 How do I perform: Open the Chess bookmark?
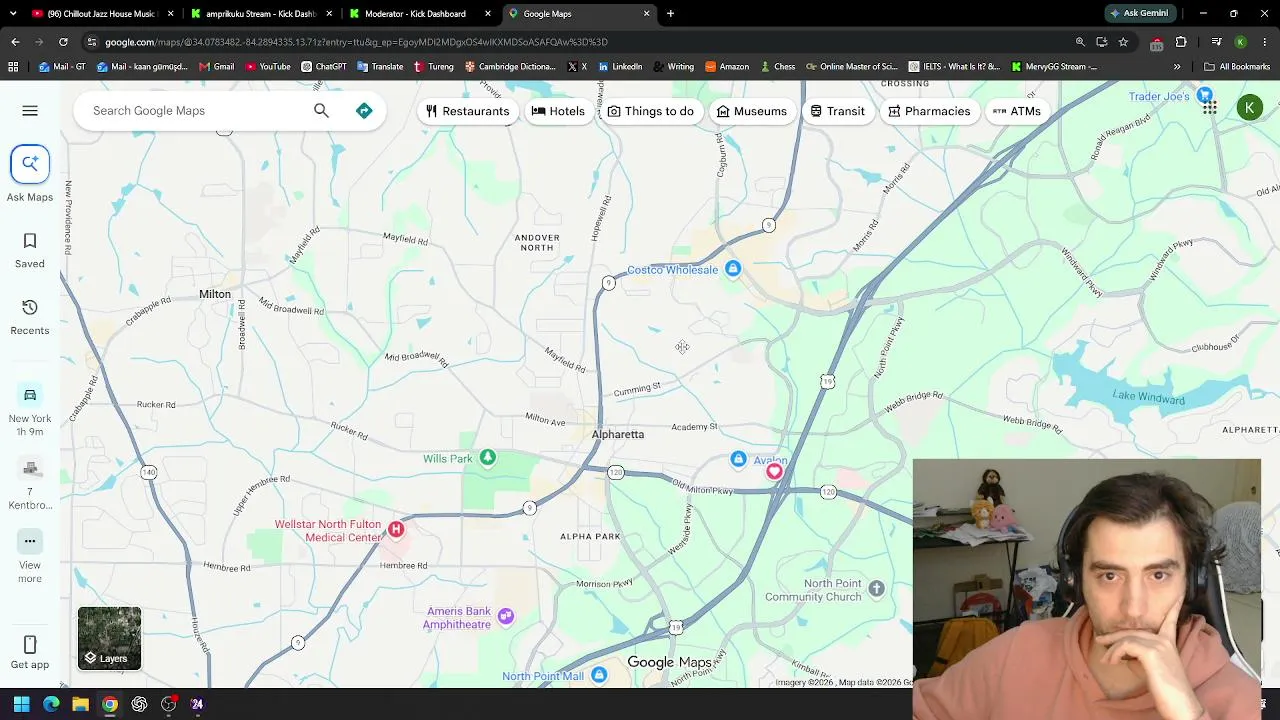pyautogui.click(x=777, y=67)
